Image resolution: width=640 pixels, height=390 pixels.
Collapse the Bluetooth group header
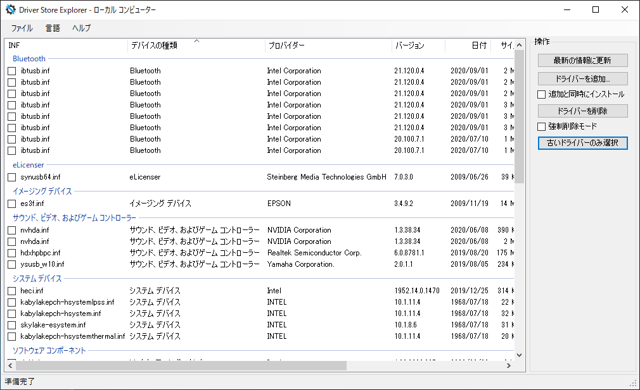click(x=29, y=59)
